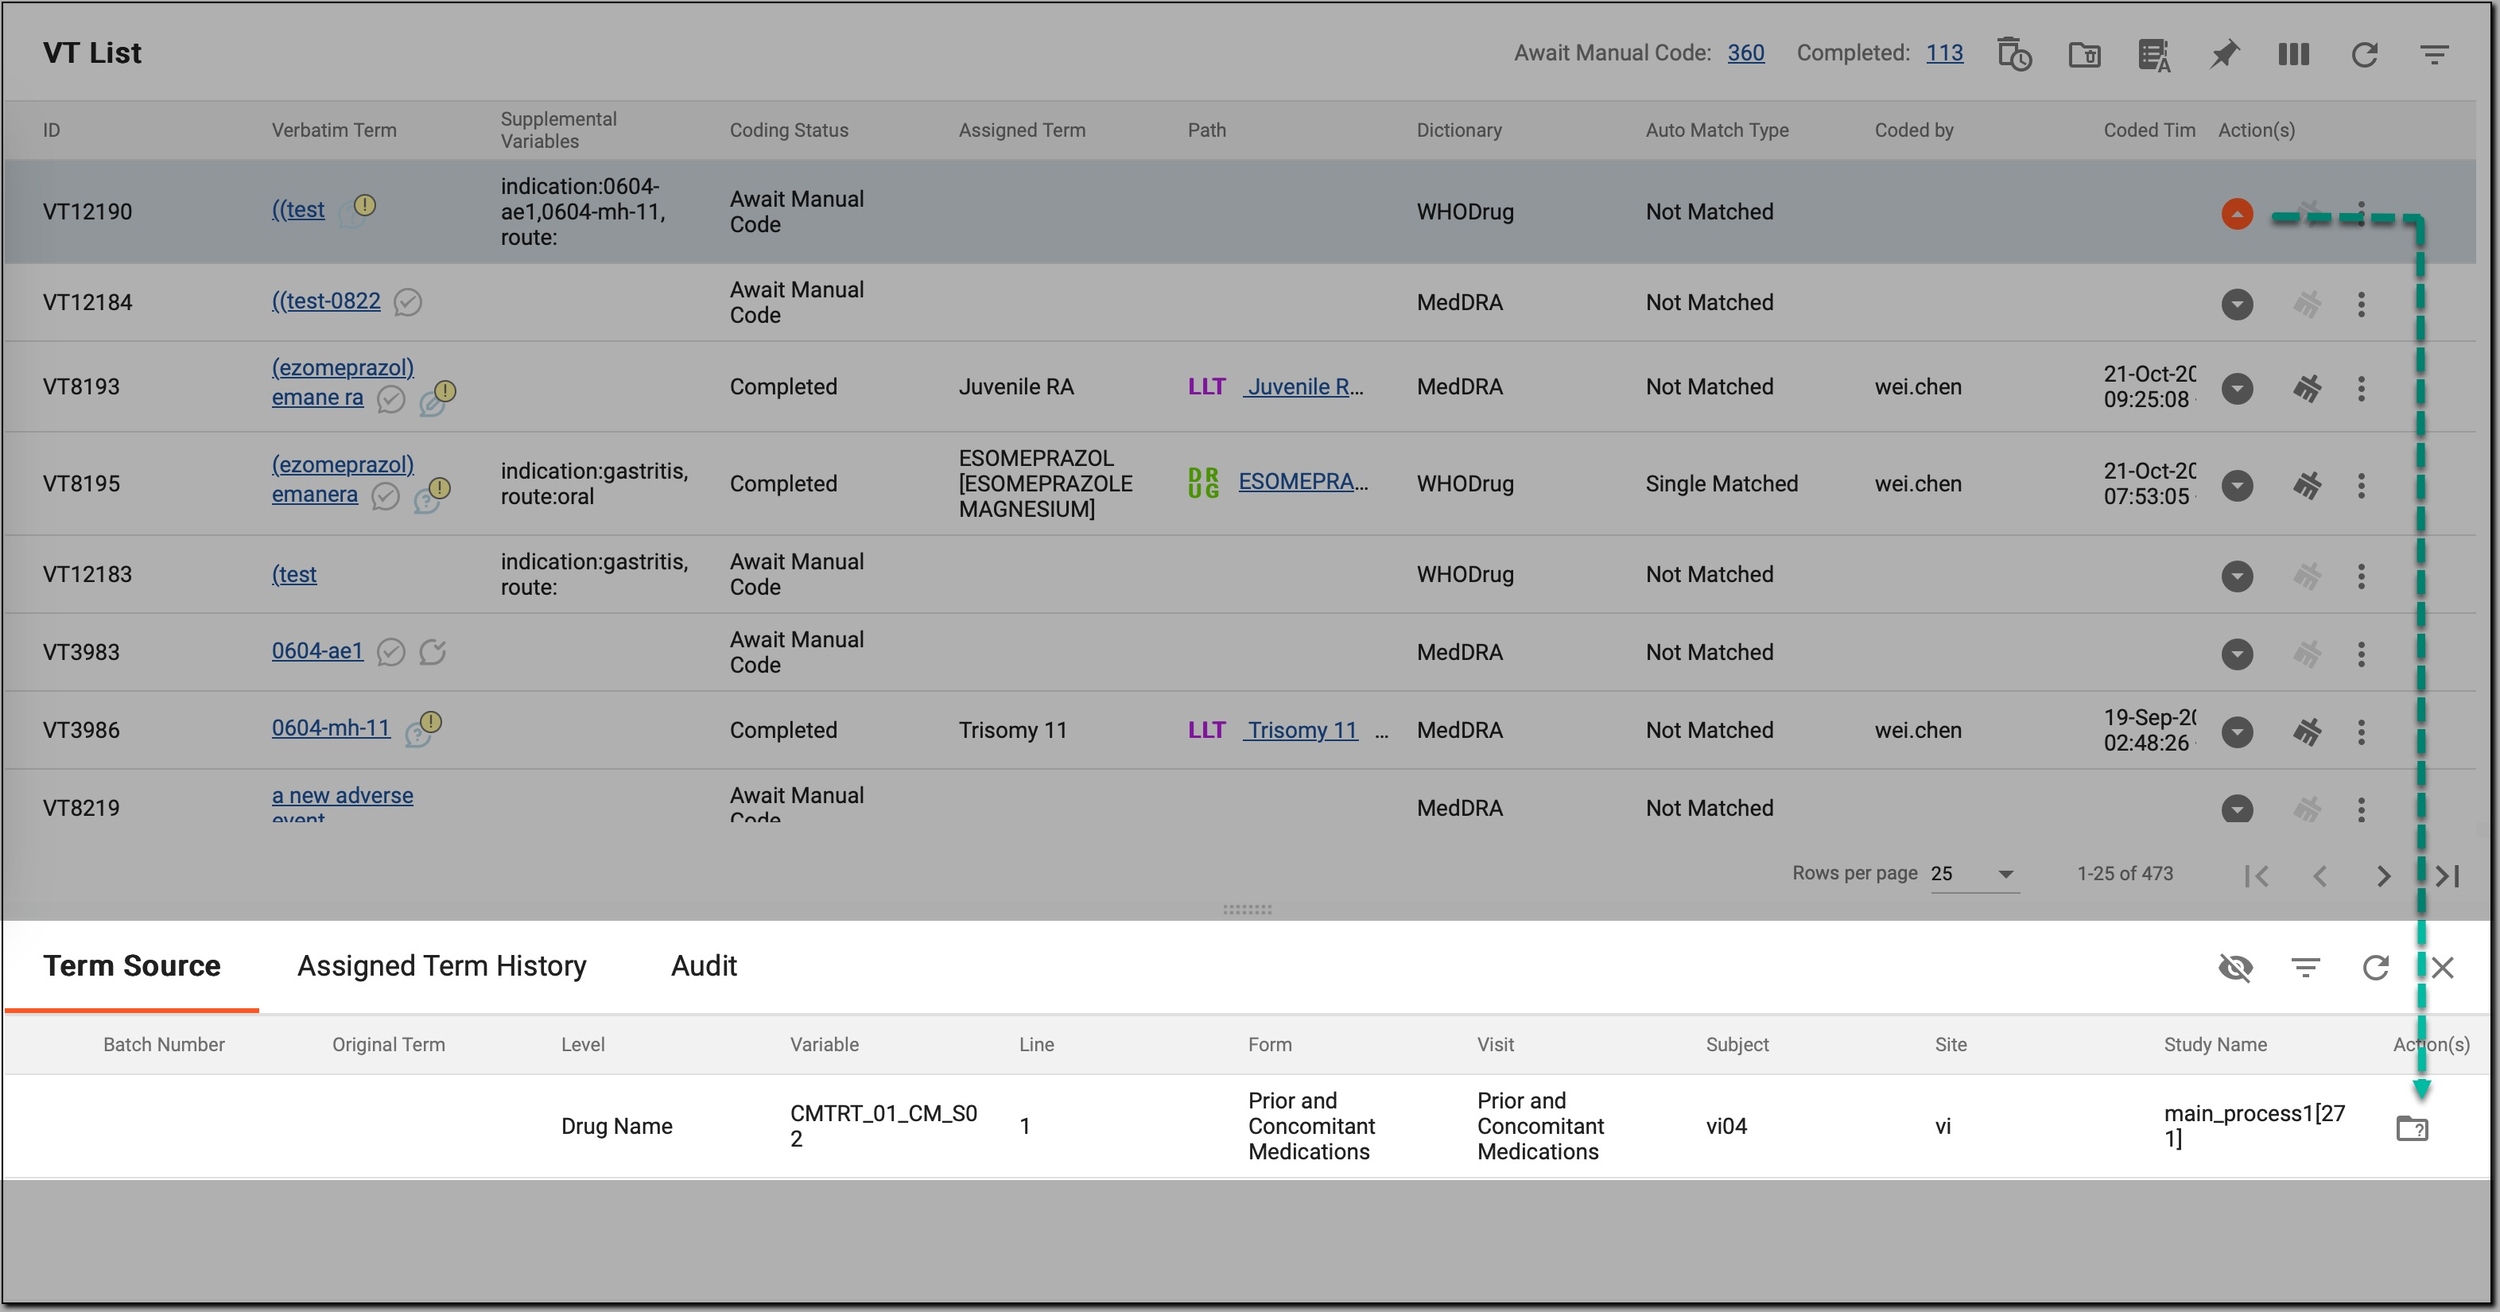Screen dimensions: 2500x1312
Task: Click the uncode icon in VT3986 row
Action: click(2307, 732)
